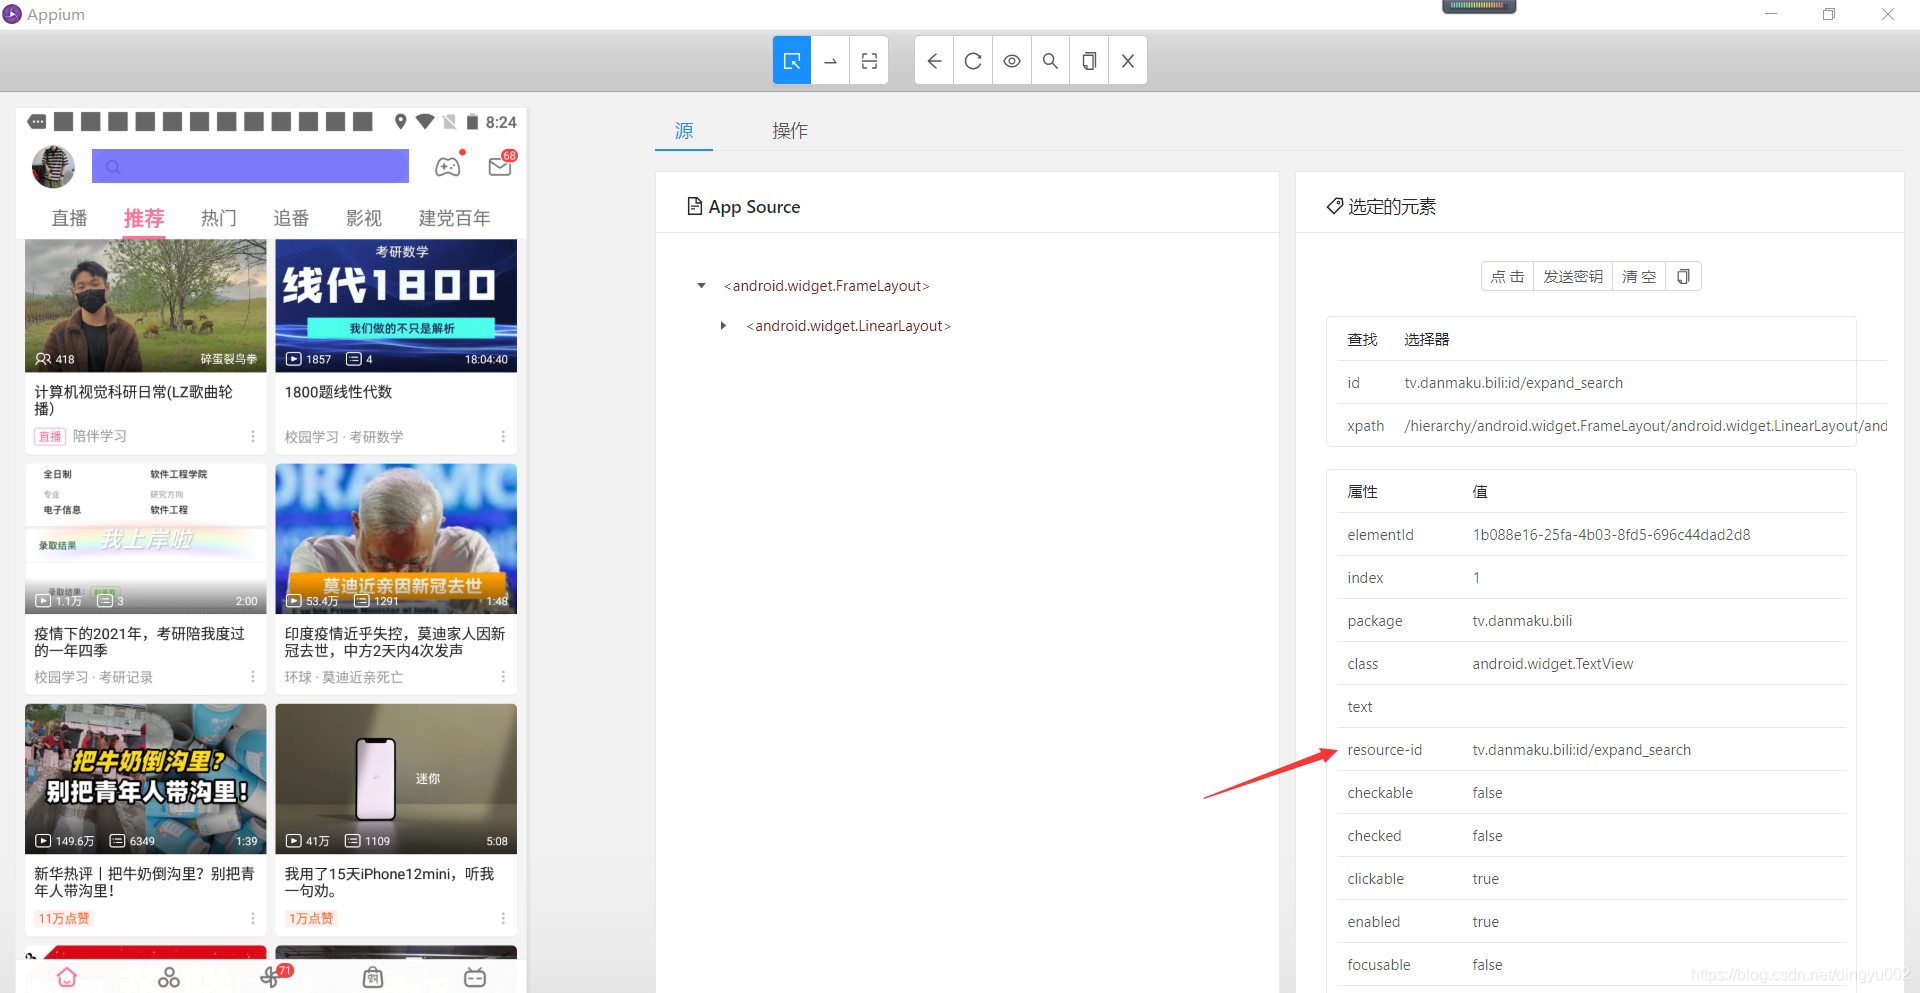This screenshot has height=993, width=1920.
Task: Tap the channels icon in bottom nav
Action: 169,977
